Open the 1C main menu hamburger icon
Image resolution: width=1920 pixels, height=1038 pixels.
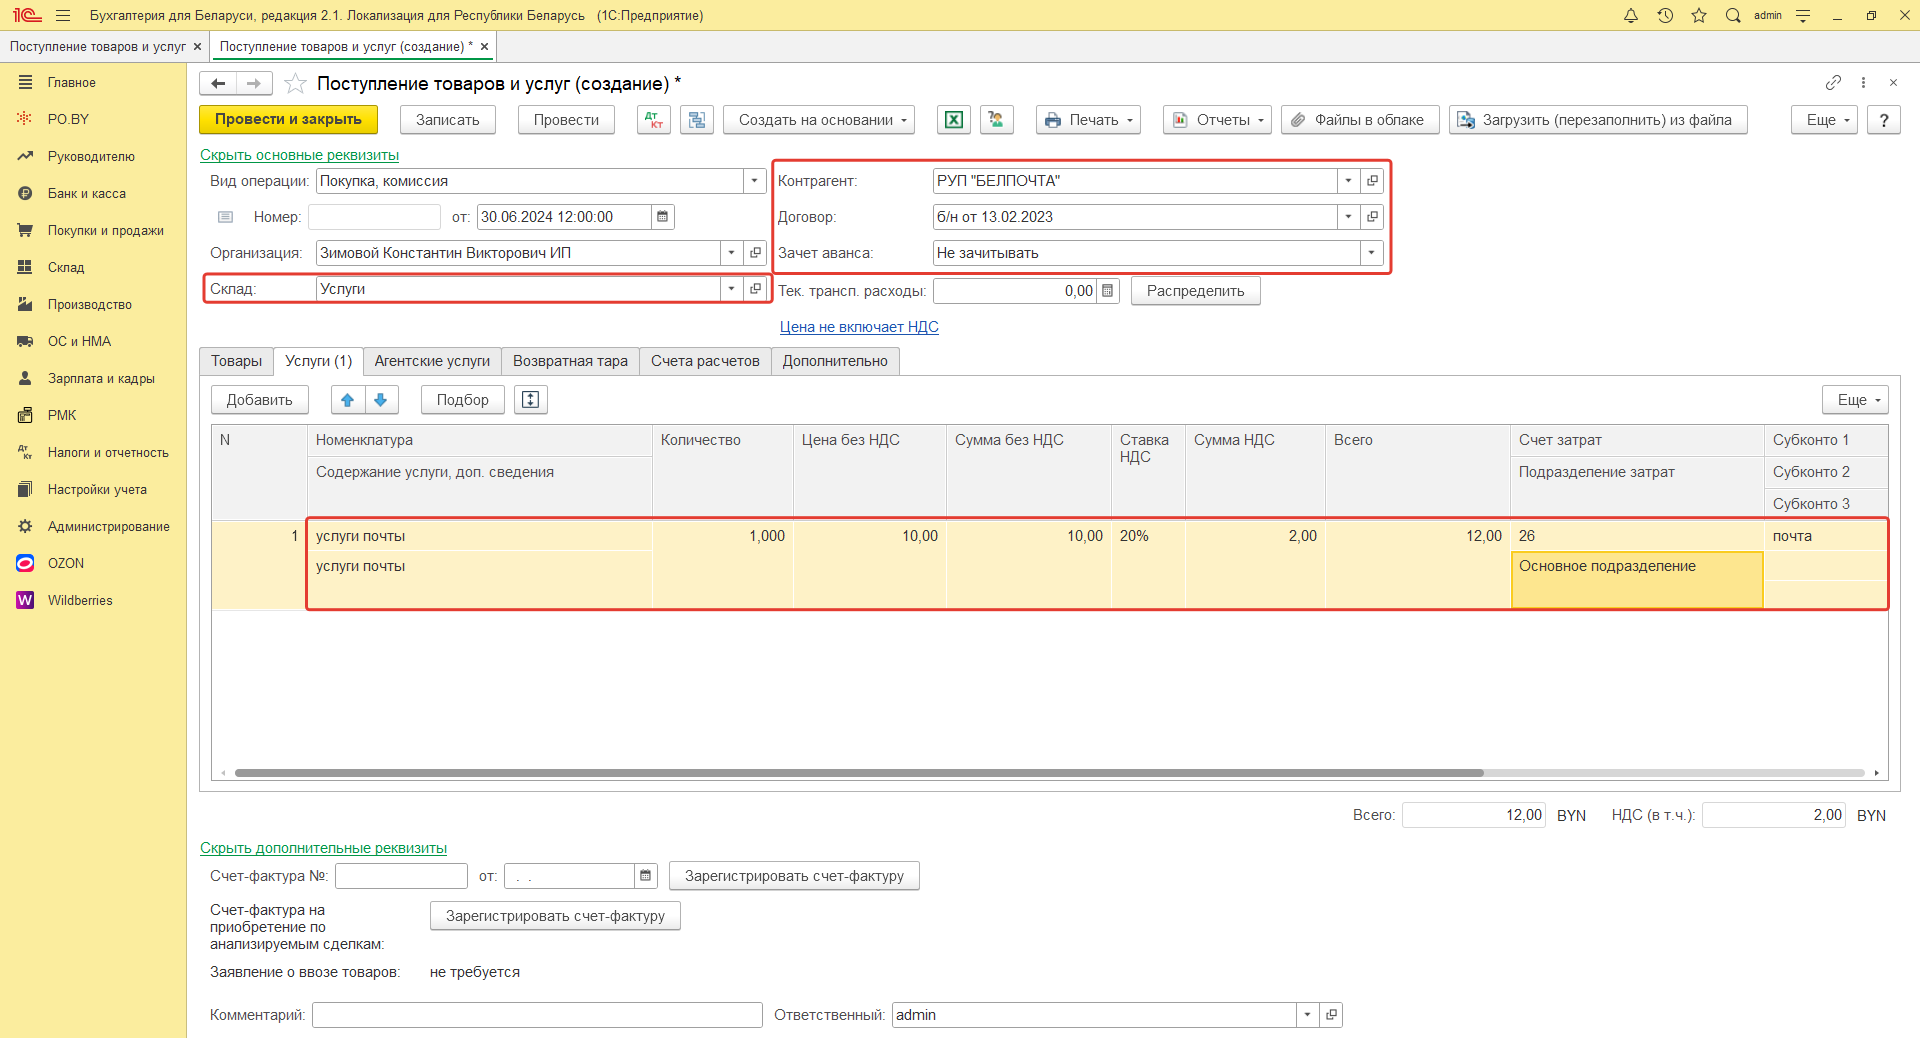click(63, 15)
